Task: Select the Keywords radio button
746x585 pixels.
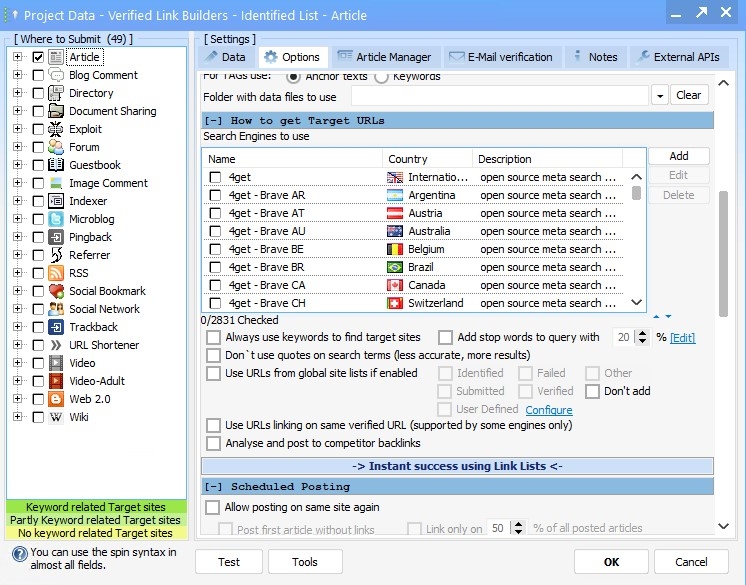Action: 381,76
